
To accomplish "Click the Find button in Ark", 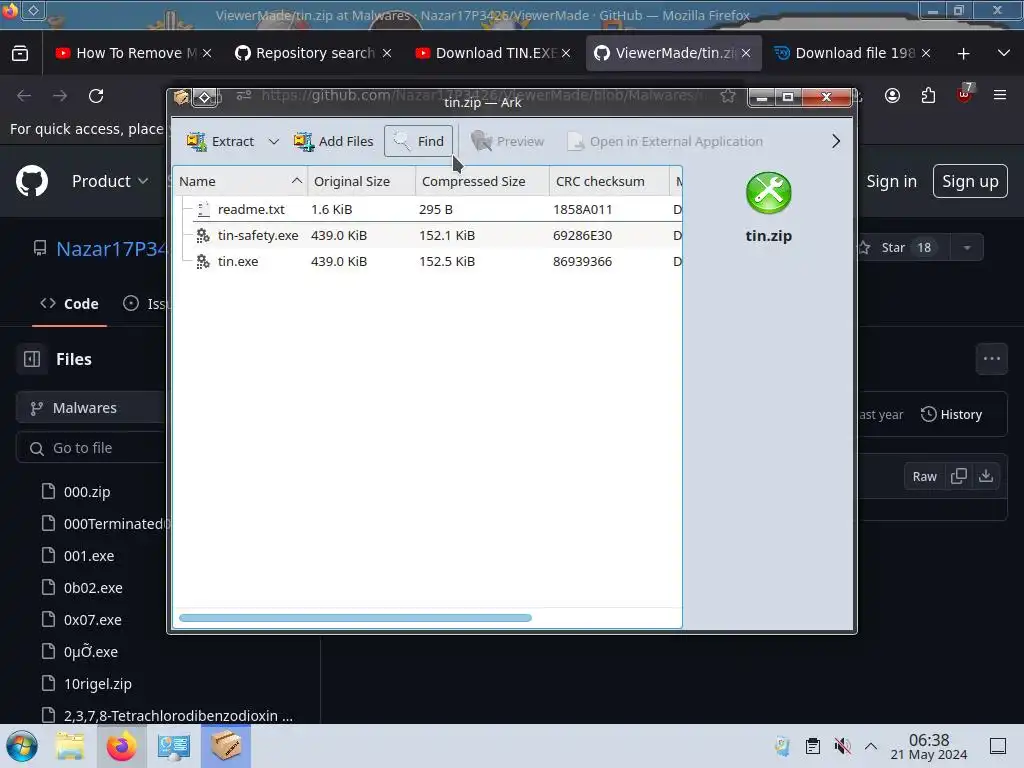I will coord(419,141).
